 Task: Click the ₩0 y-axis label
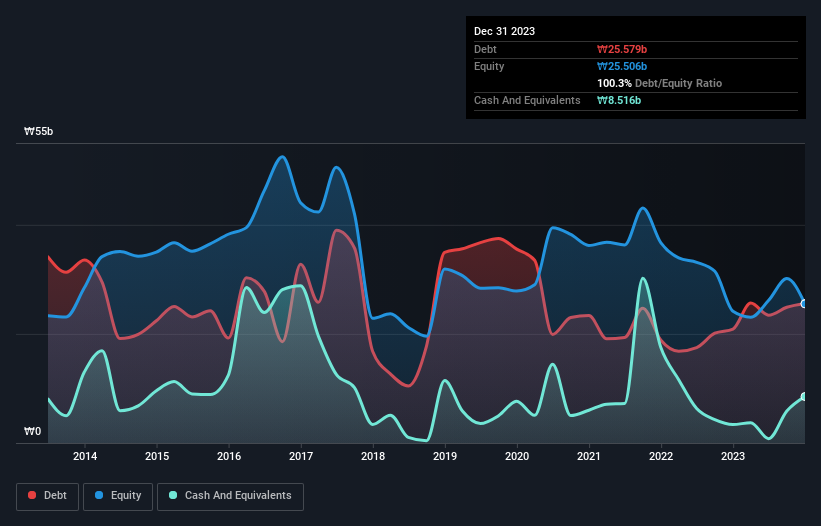tap(32, 431)
